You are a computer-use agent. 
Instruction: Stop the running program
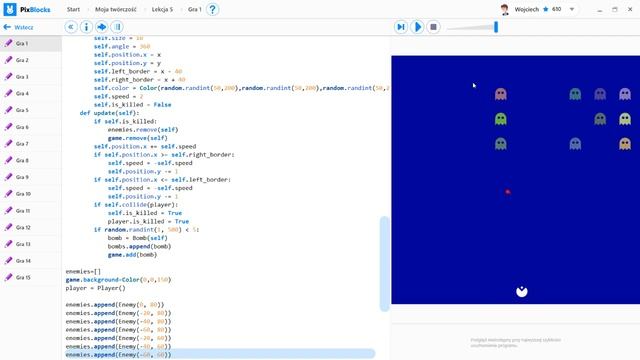click(x=433, y=27)
